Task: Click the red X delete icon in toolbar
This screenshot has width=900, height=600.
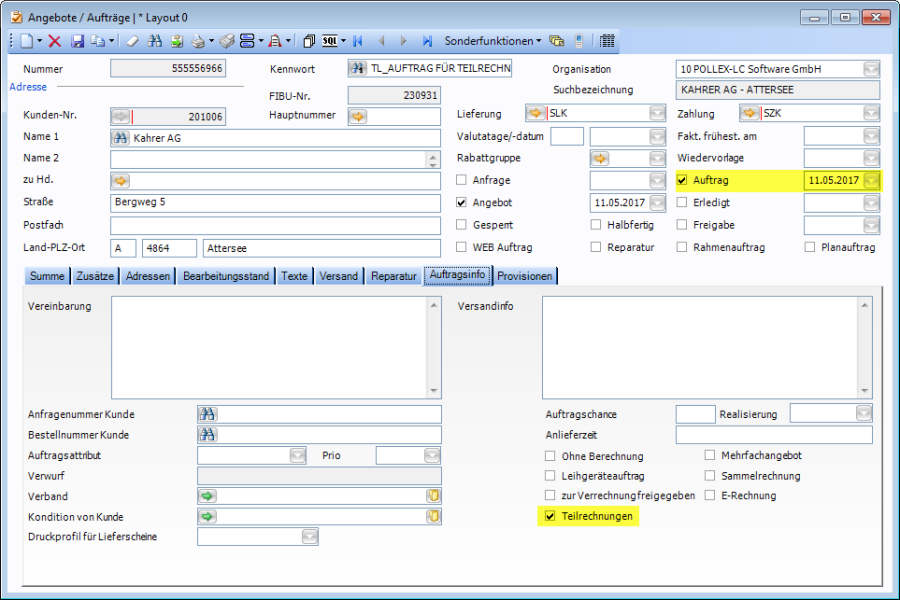Action: (x=55, y=41)
